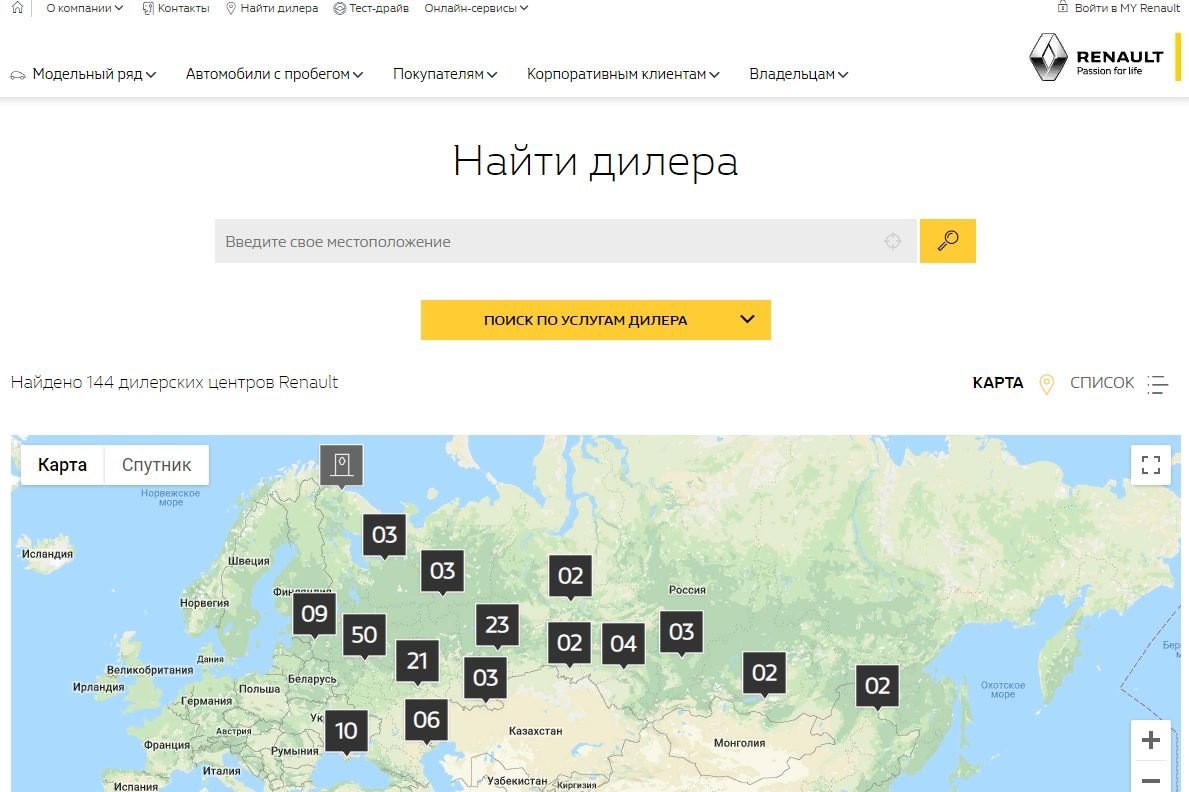
Task: Expand Владельцам menu
Action: pyautogui.click(x=798, y=74)
